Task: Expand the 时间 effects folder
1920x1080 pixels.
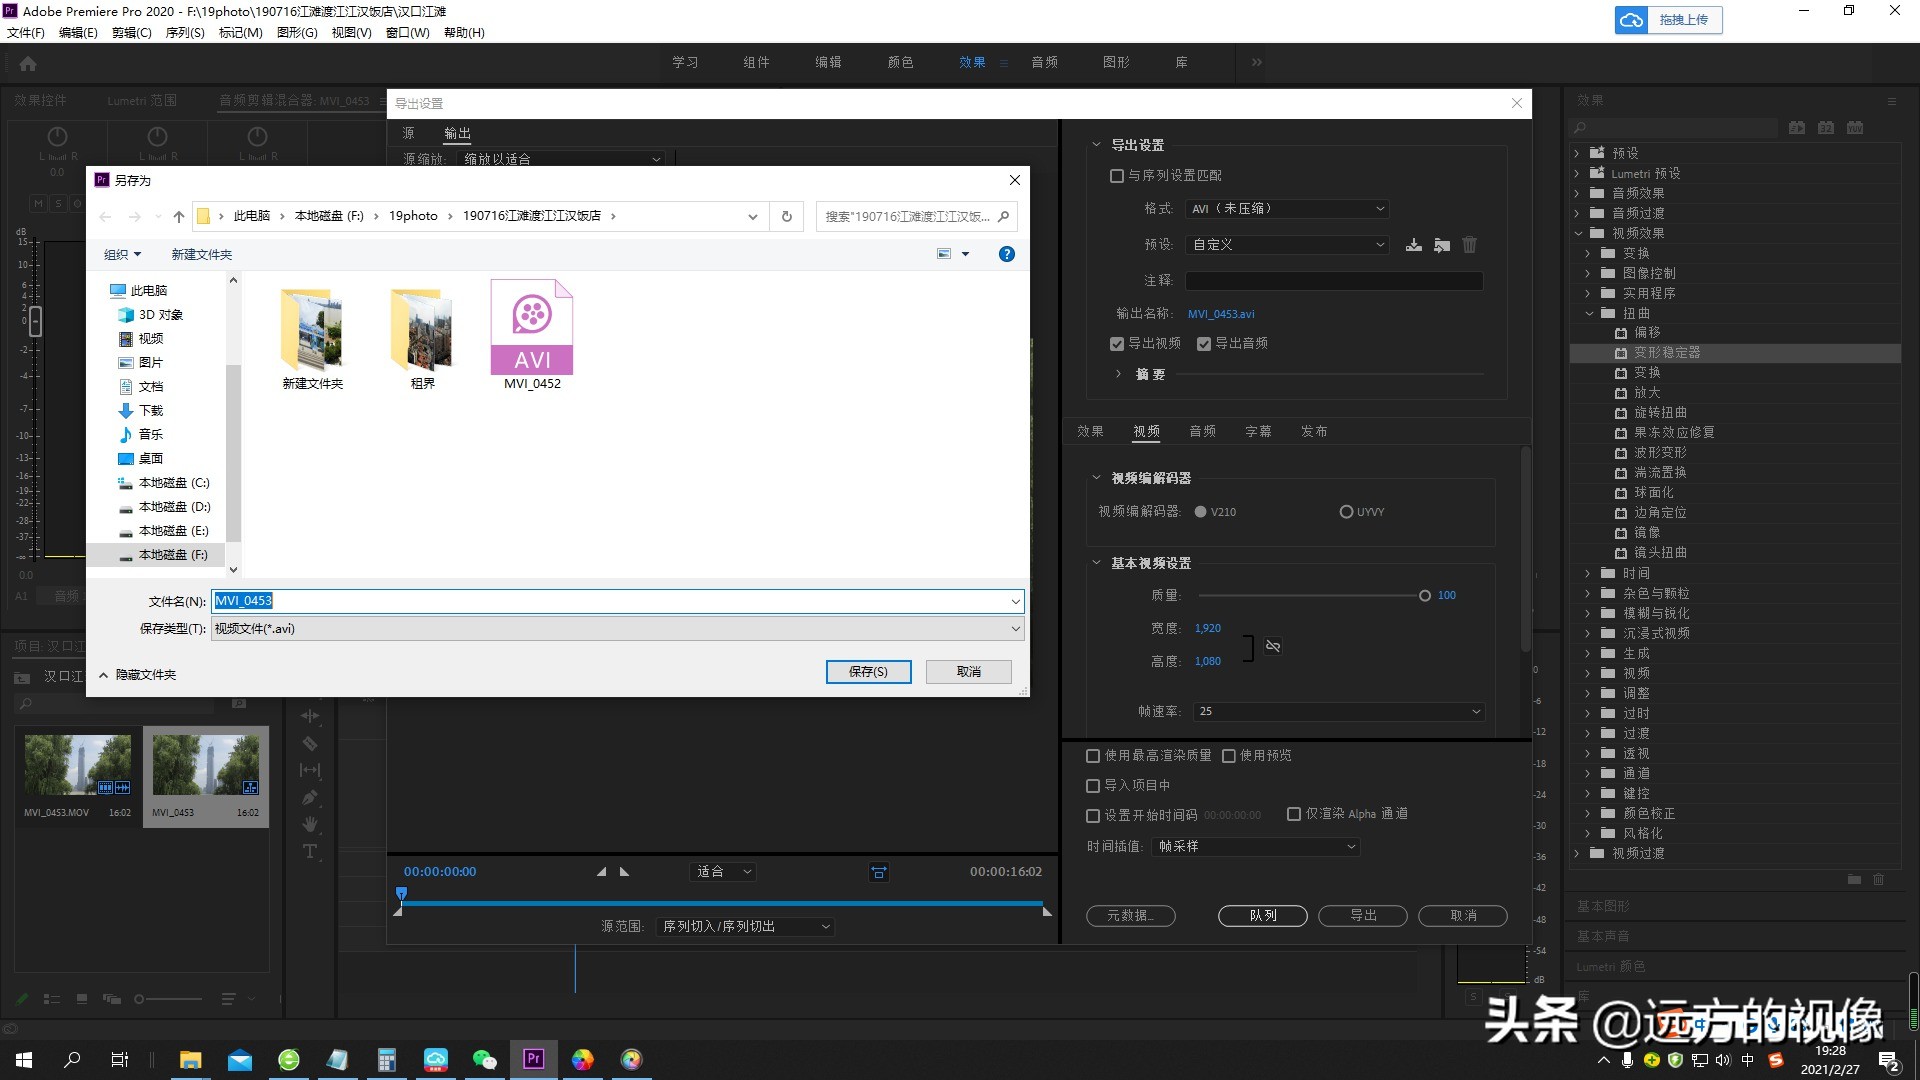Action: 1587,574
